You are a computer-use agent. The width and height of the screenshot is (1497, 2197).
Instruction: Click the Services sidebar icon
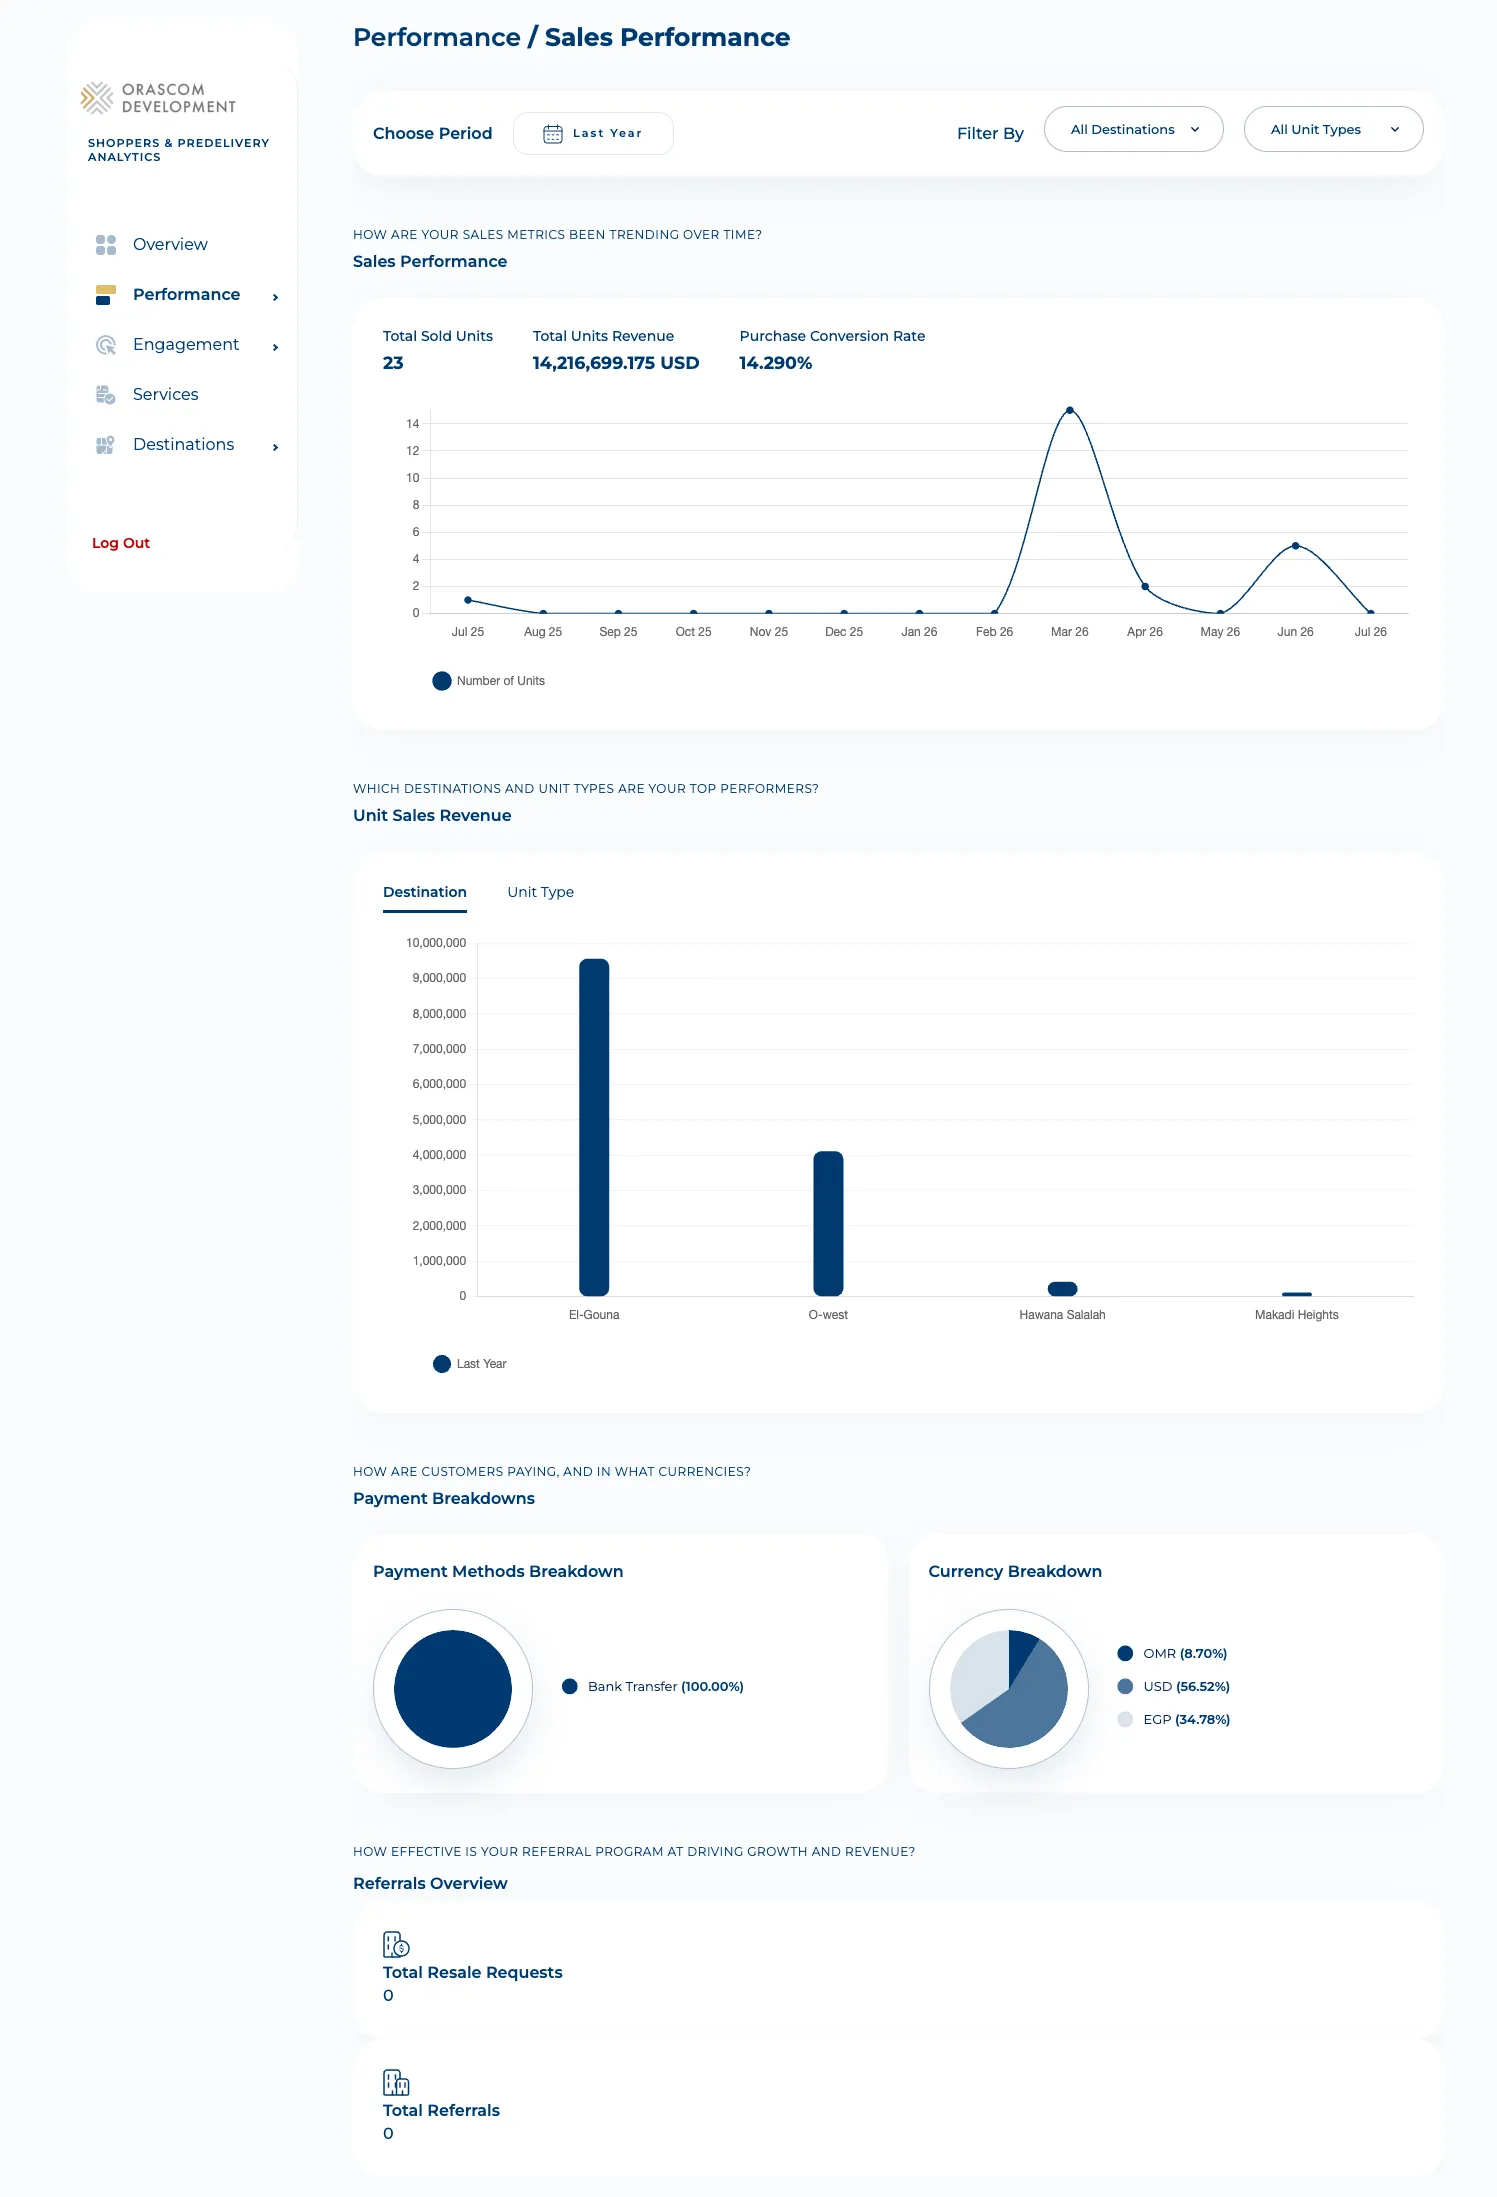(x=106, y=395)
